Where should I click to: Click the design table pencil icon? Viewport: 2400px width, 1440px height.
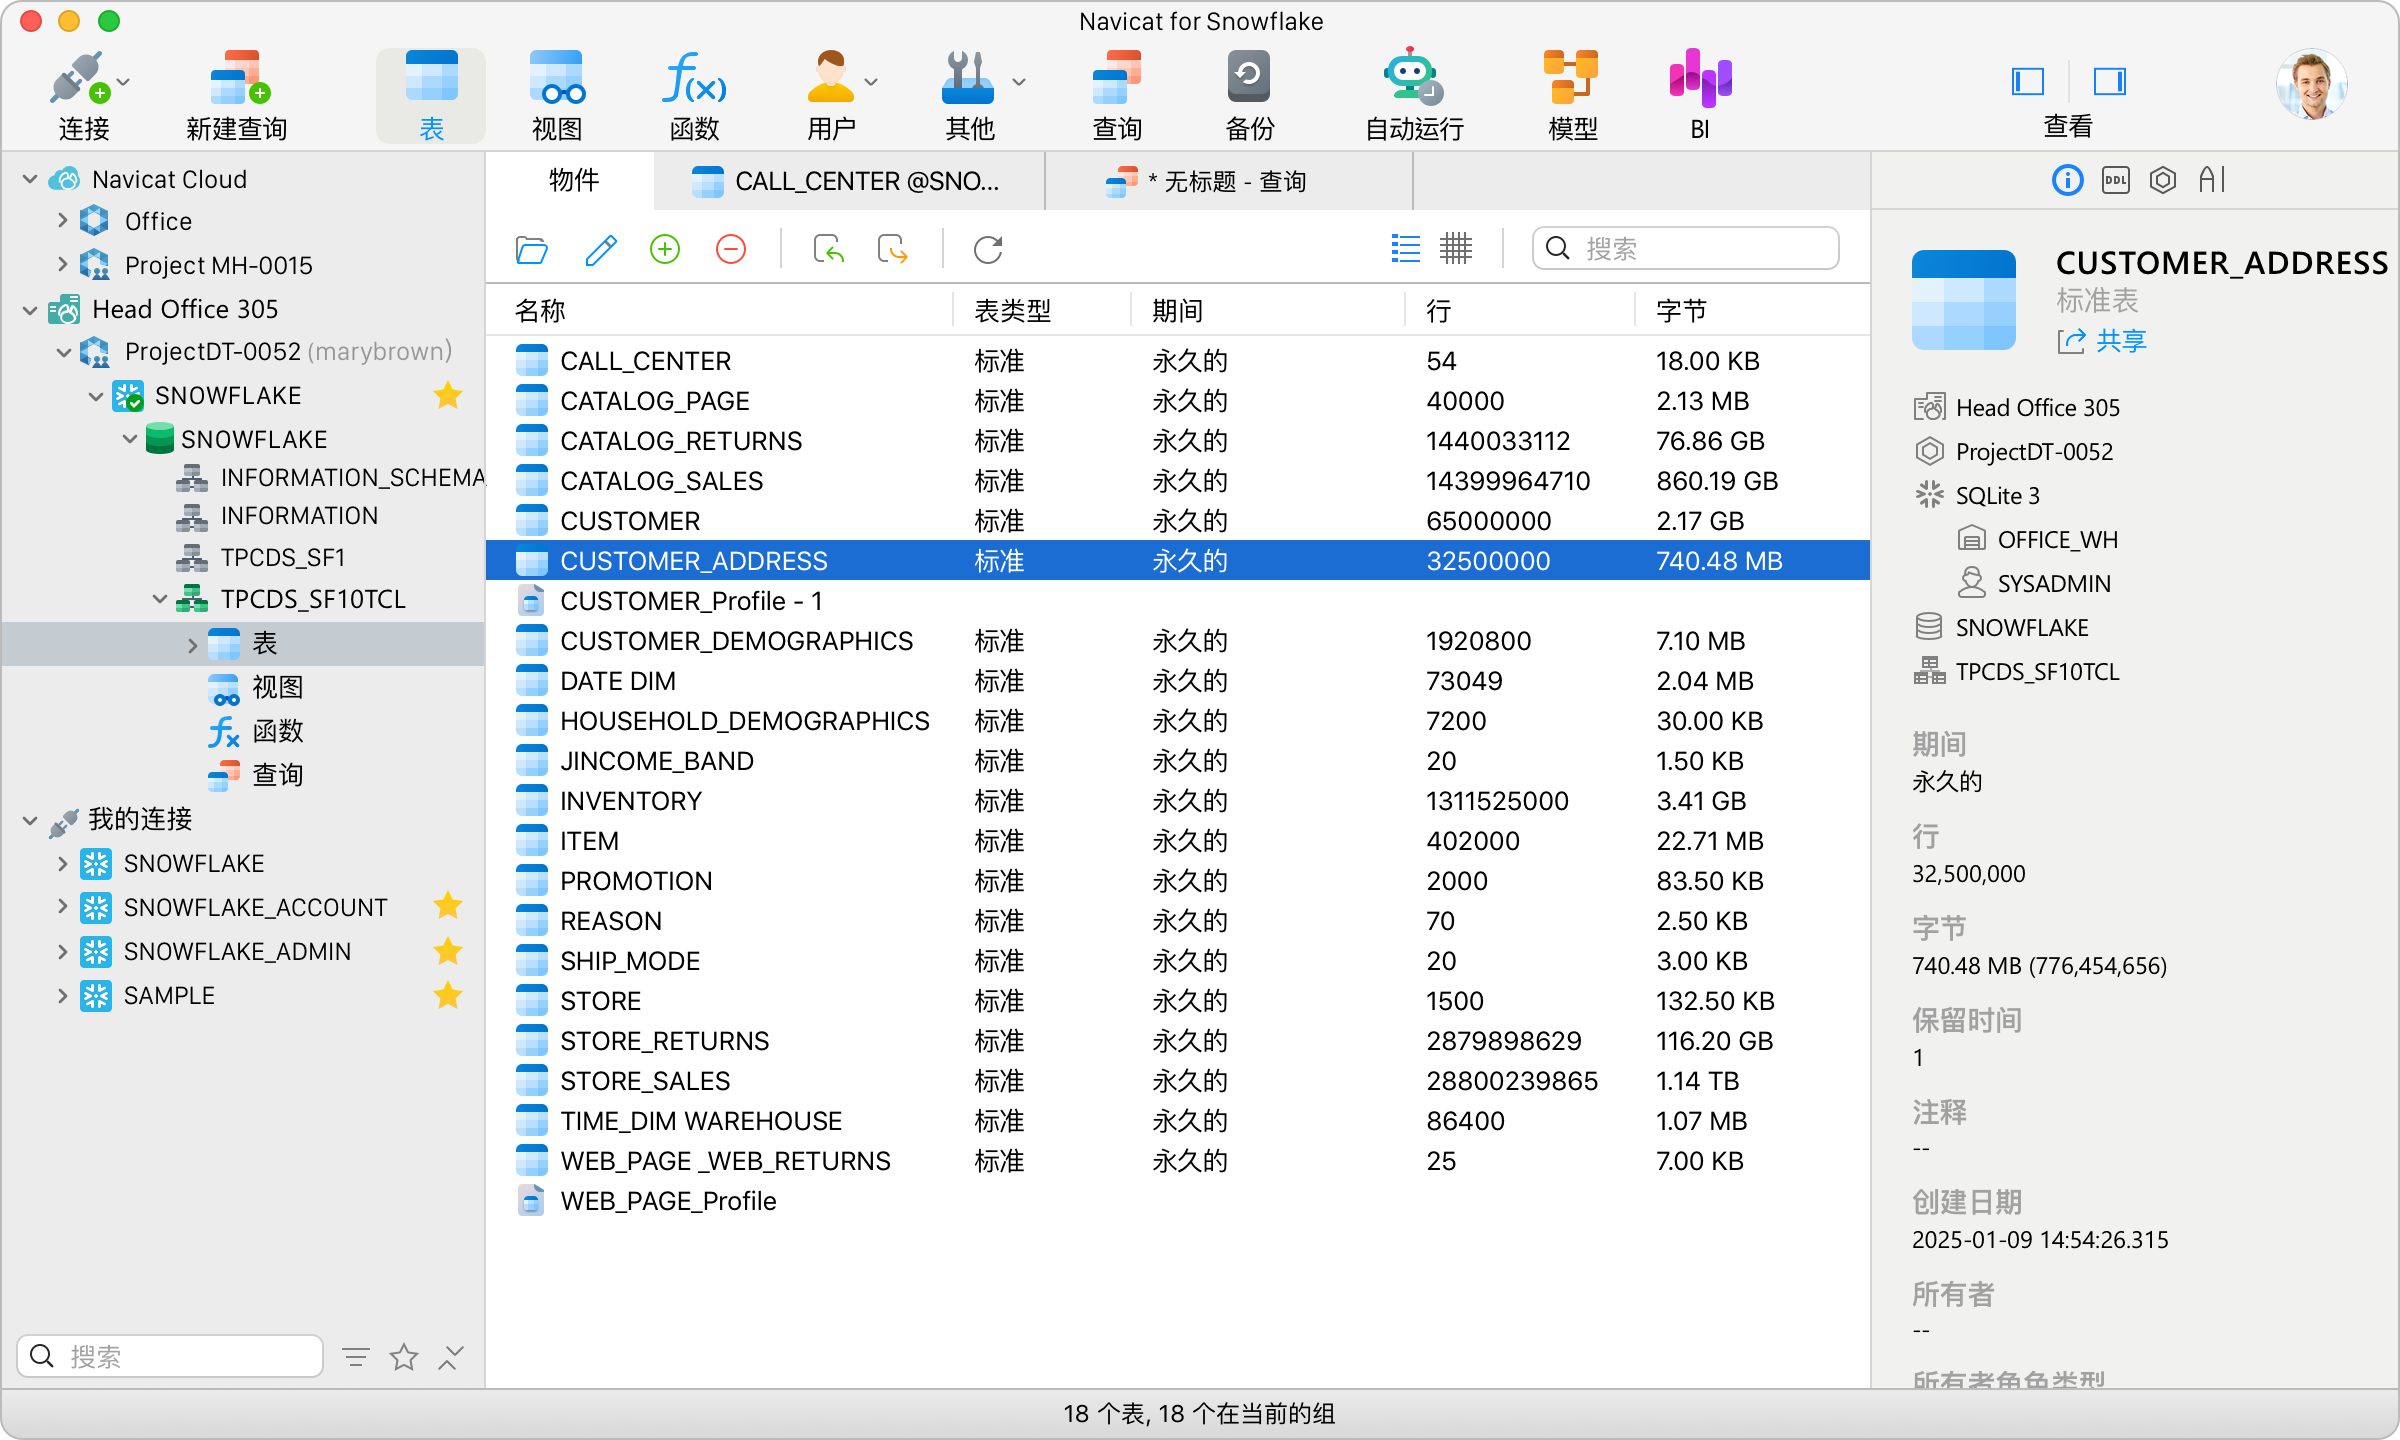pos(600,249)
